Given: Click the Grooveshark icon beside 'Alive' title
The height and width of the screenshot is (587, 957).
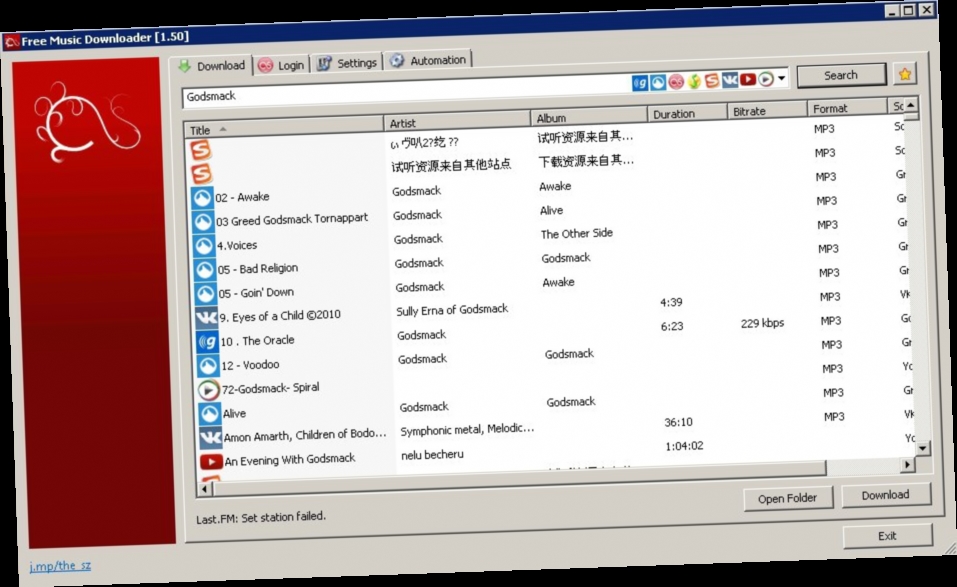Looking at the screenshot, I should pyautogui.click(x=210, y=414).
